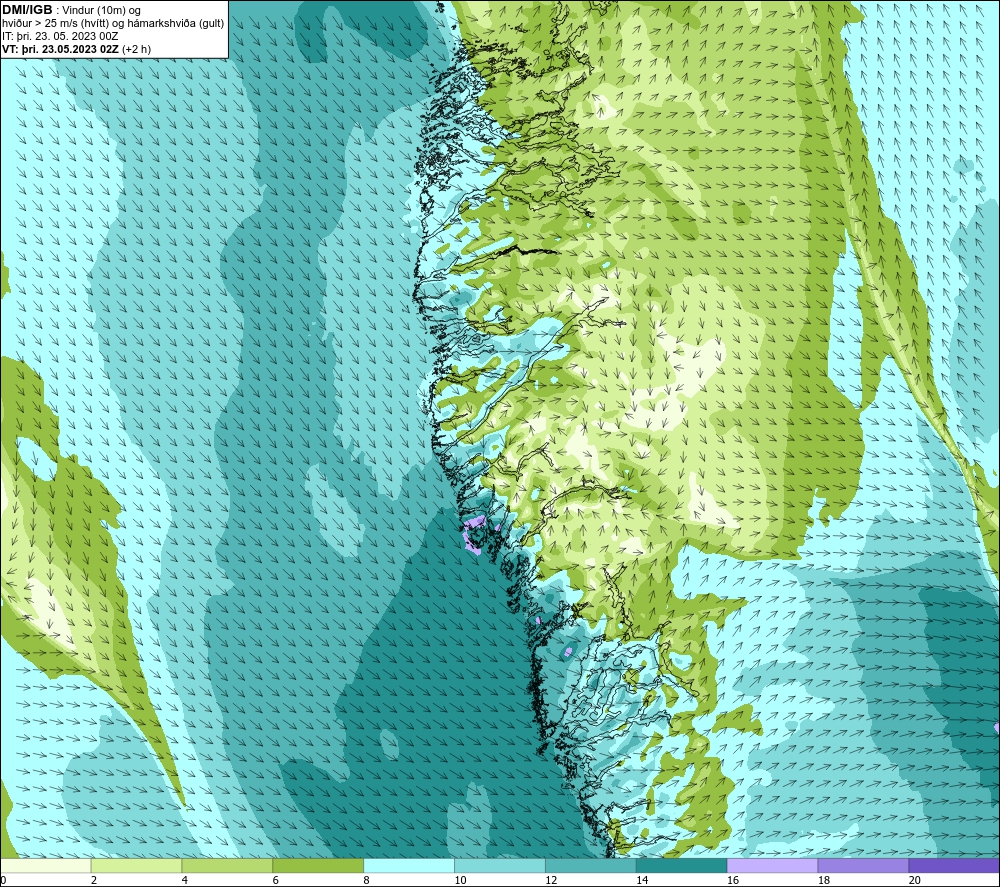
Task: Click the 6–8 m/s olive green legend swatch
Action: point(318,865)
